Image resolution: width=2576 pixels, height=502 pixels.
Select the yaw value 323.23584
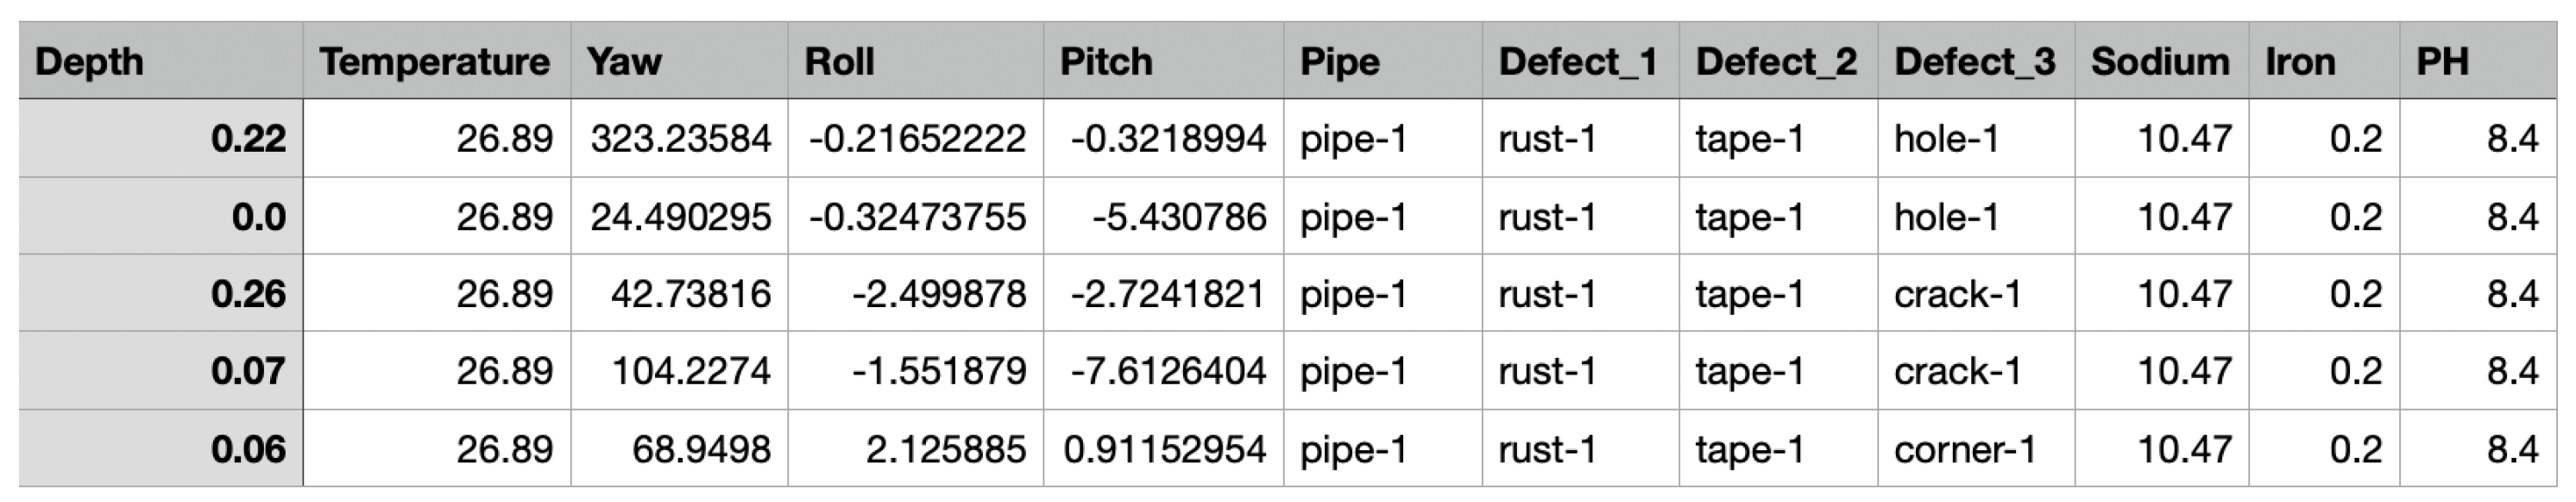tap(680, 138)
